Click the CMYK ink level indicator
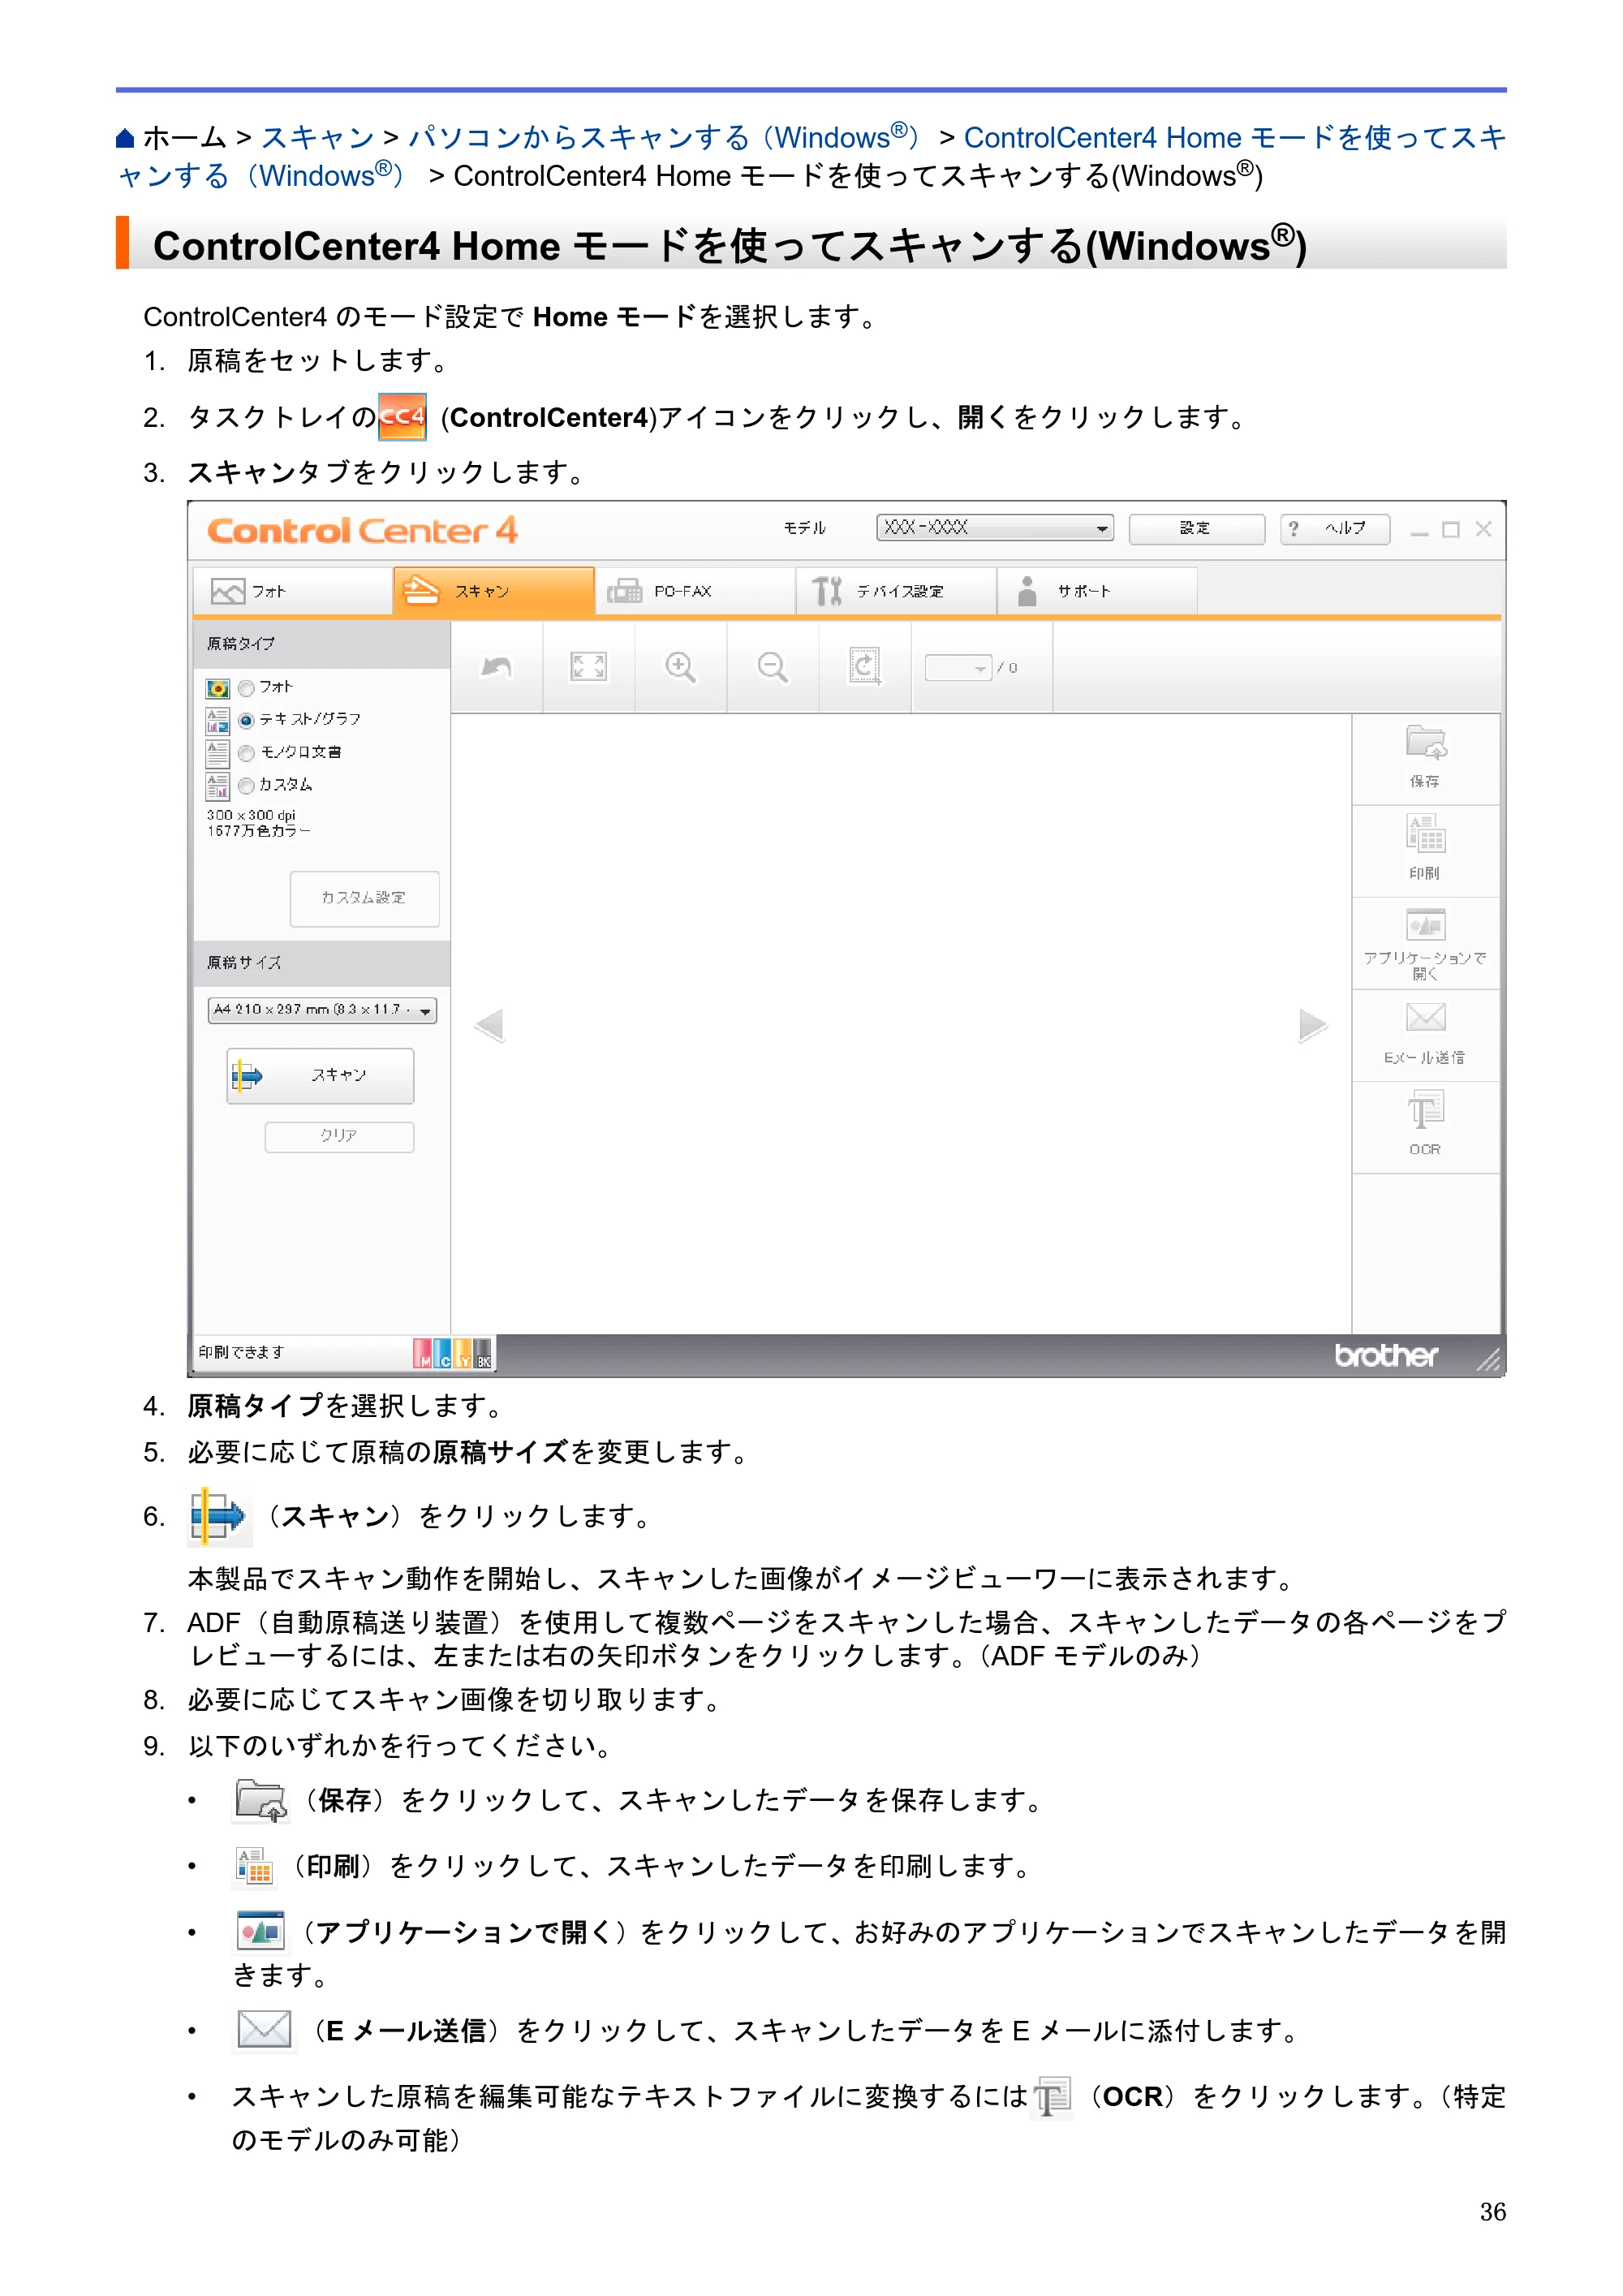 [452, 1354]
